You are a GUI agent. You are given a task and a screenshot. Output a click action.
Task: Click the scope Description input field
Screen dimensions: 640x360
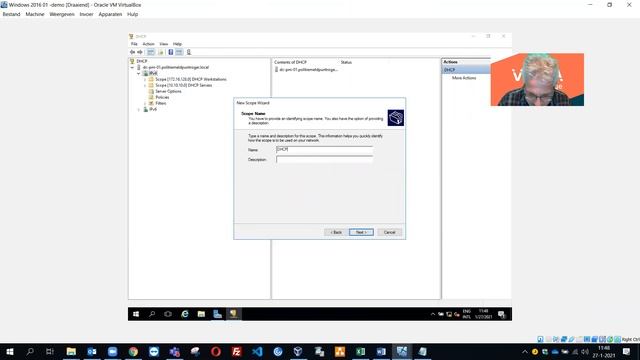click(324, 160)
